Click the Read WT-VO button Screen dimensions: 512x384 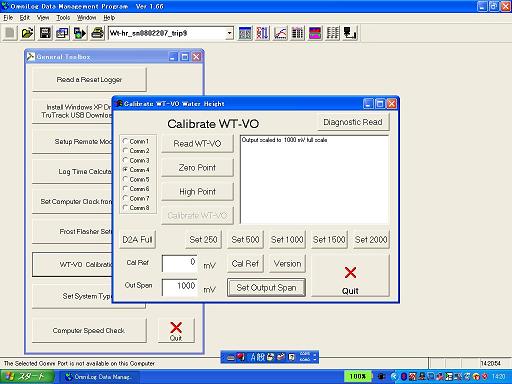197,144
